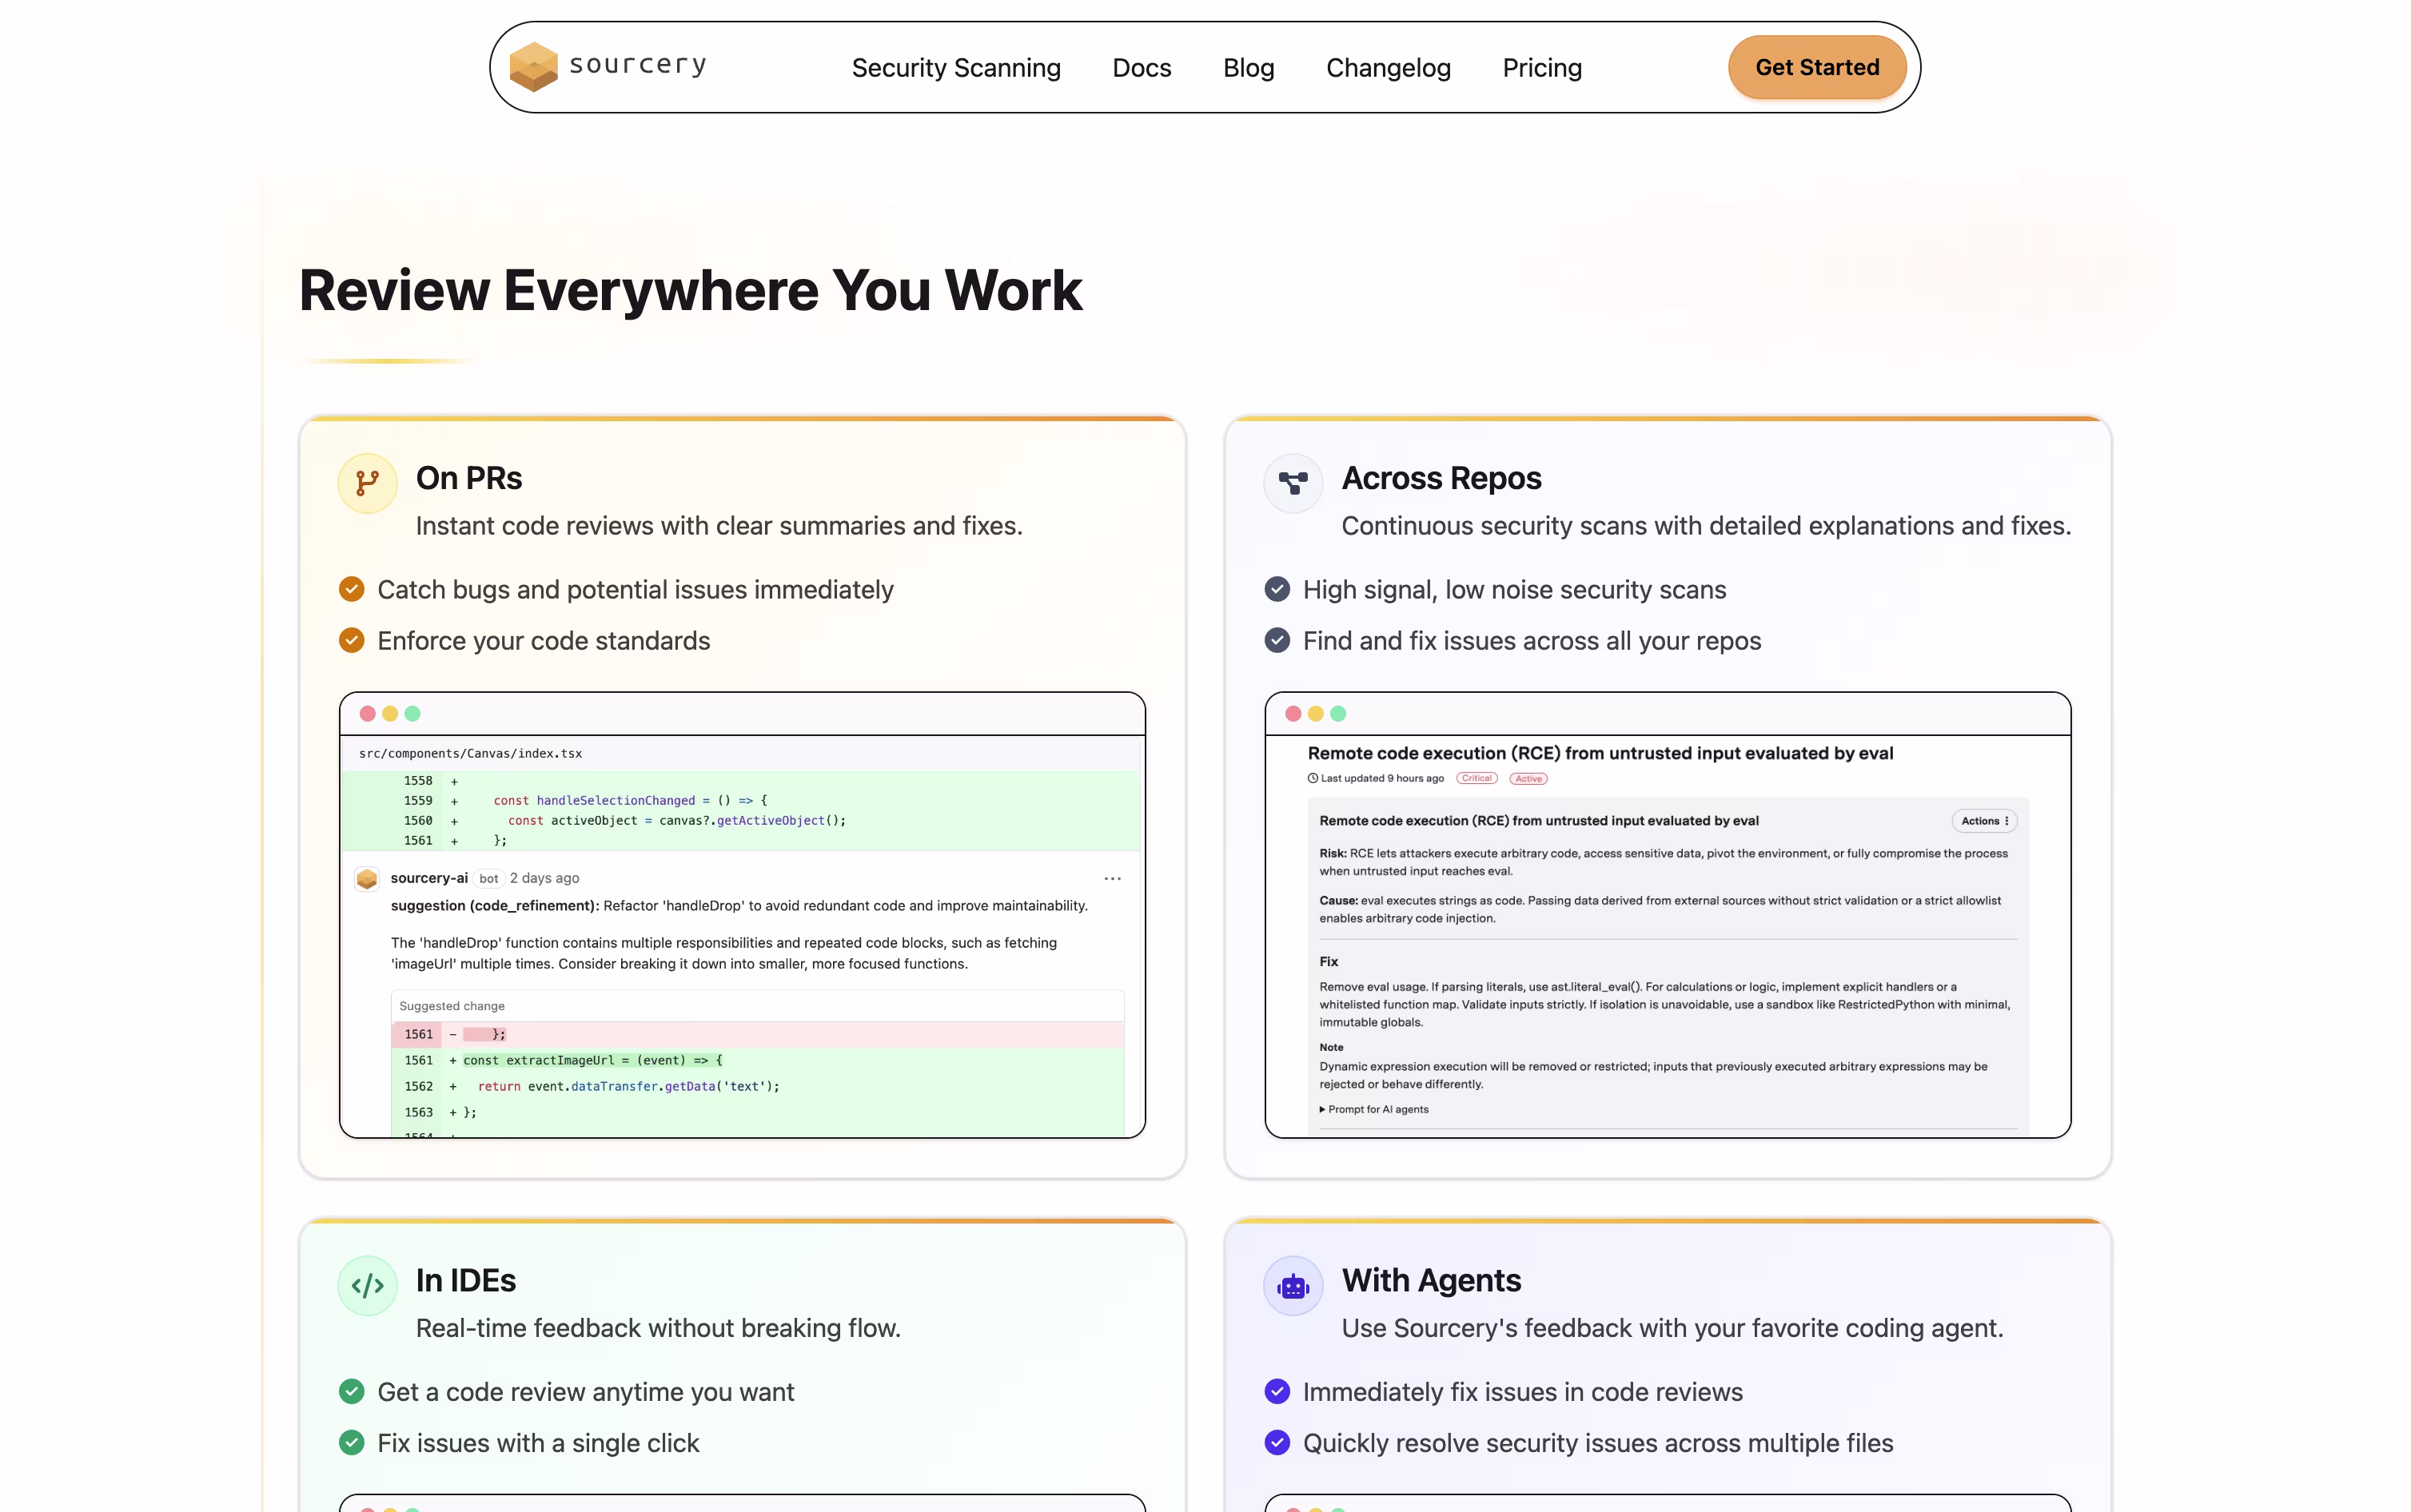Click the Sourcery logo icon
2411x1512 pixels.
coord(533,67)
